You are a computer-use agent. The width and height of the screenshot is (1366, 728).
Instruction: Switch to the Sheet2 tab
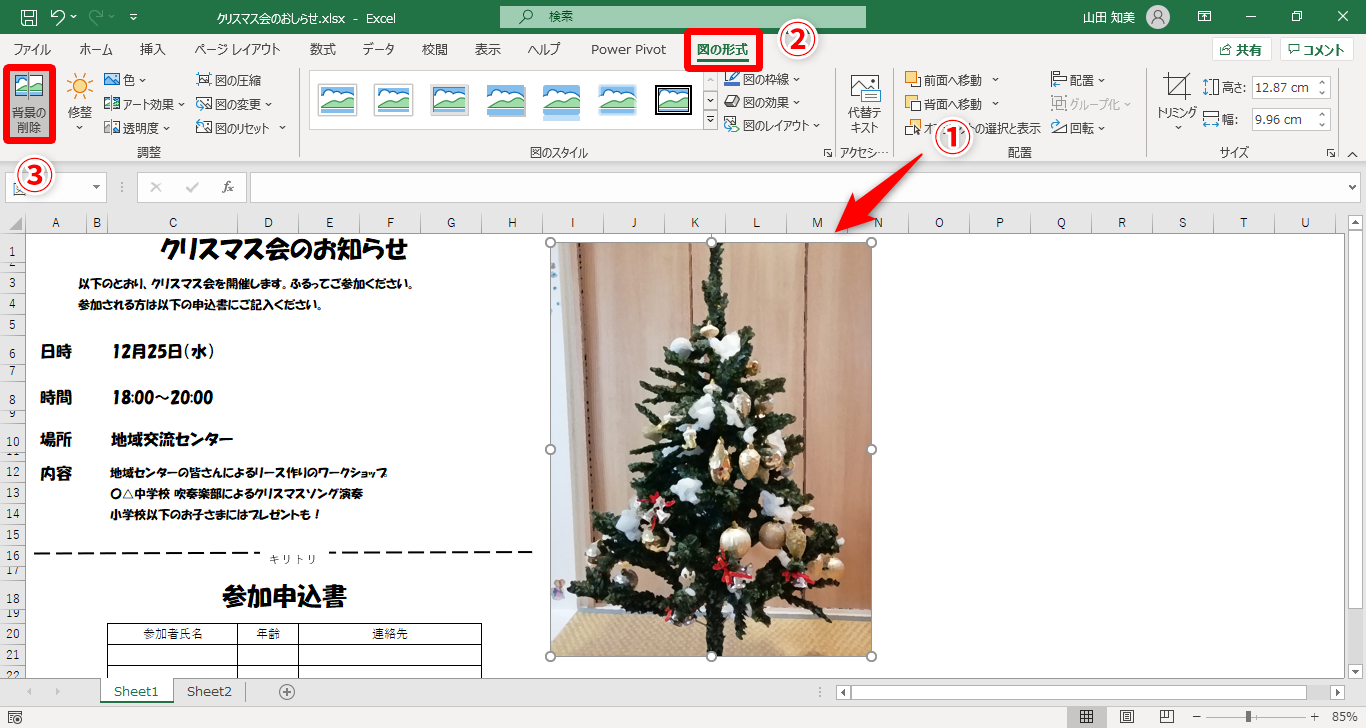point(209,691)
